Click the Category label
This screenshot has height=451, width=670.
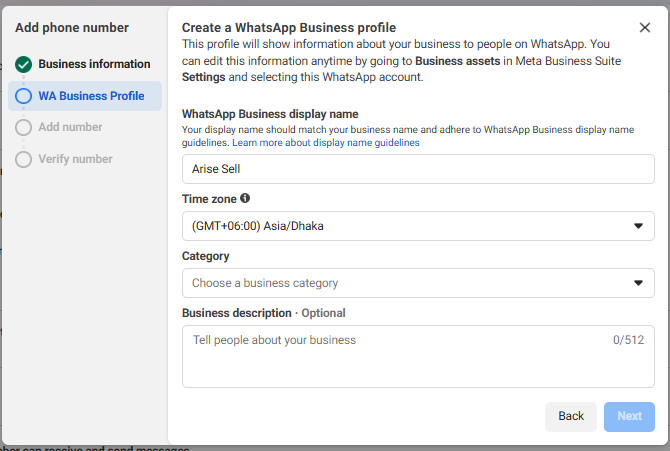(206, 256)
